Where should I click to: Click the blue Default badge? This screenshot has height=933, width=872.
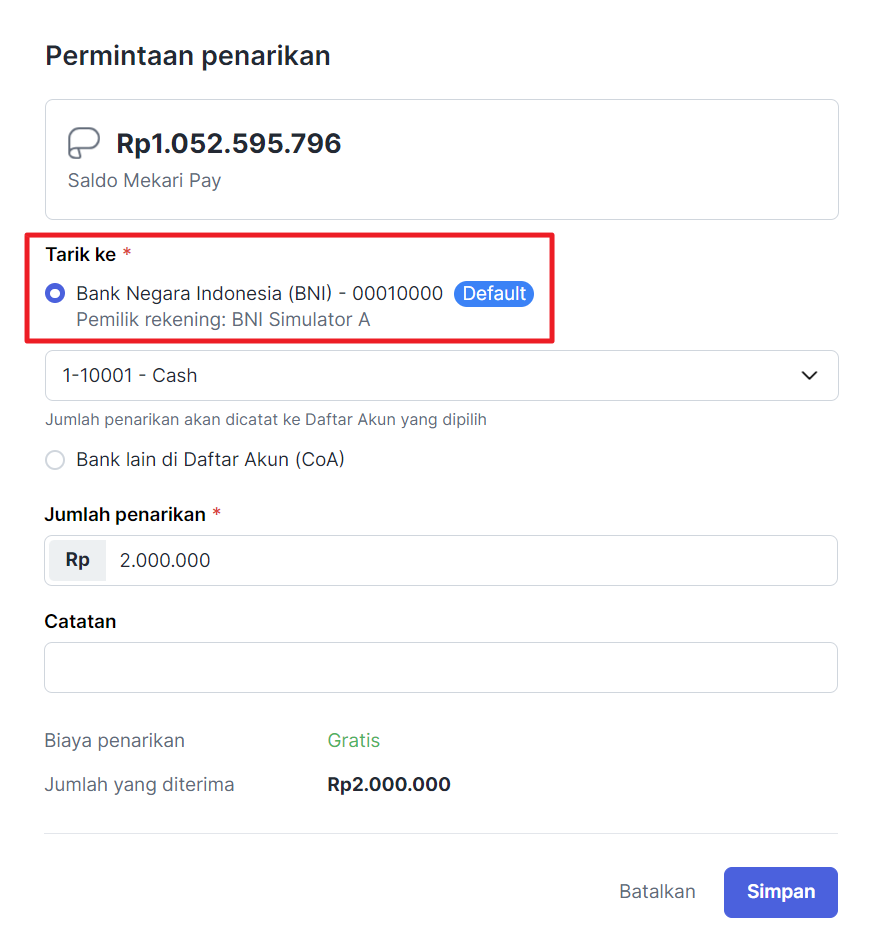click(x=494, y=294)
